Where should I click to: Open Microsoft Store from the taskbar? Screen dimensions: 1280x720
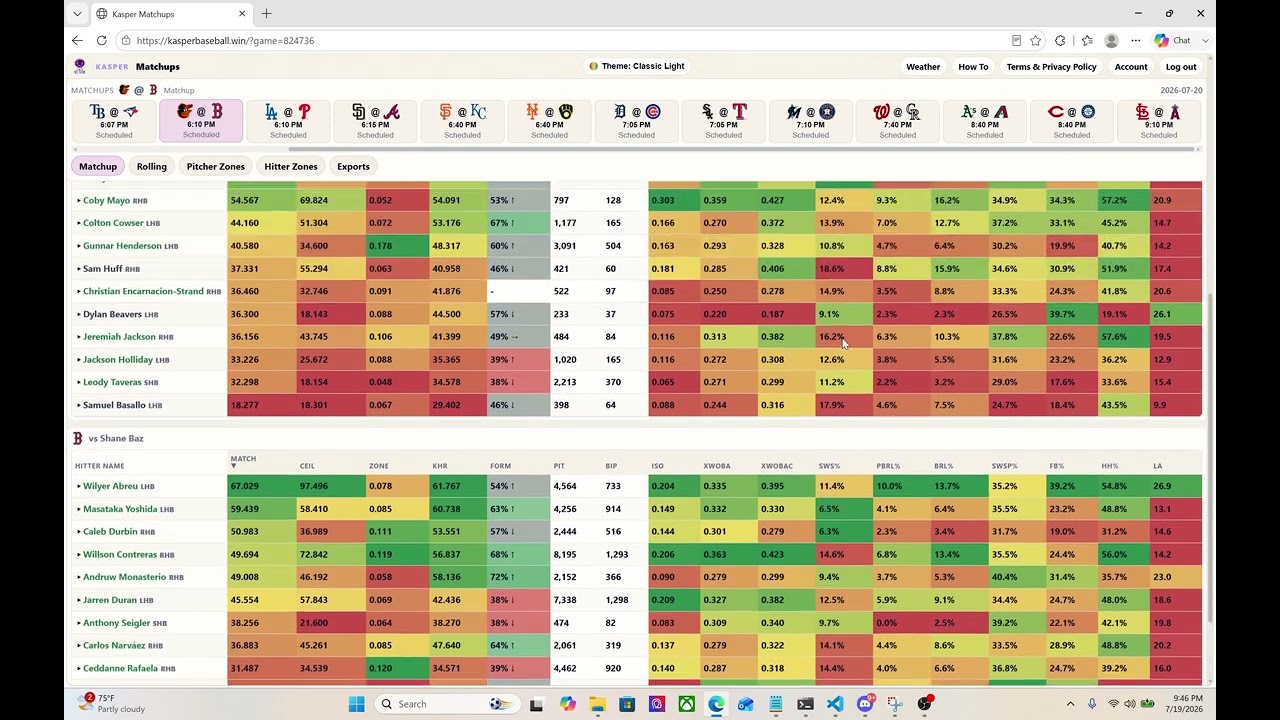627,704
